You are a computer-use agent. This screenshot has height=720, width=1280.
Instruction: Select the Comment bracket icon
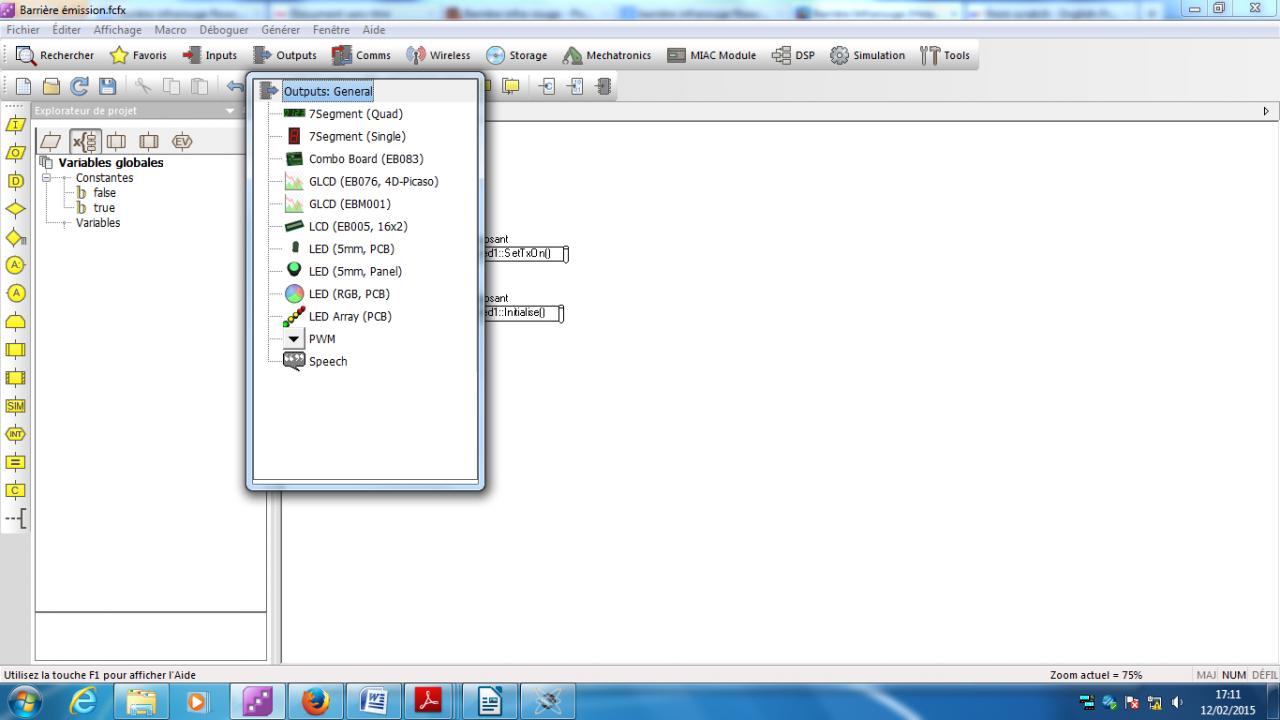tap(16, 518)
